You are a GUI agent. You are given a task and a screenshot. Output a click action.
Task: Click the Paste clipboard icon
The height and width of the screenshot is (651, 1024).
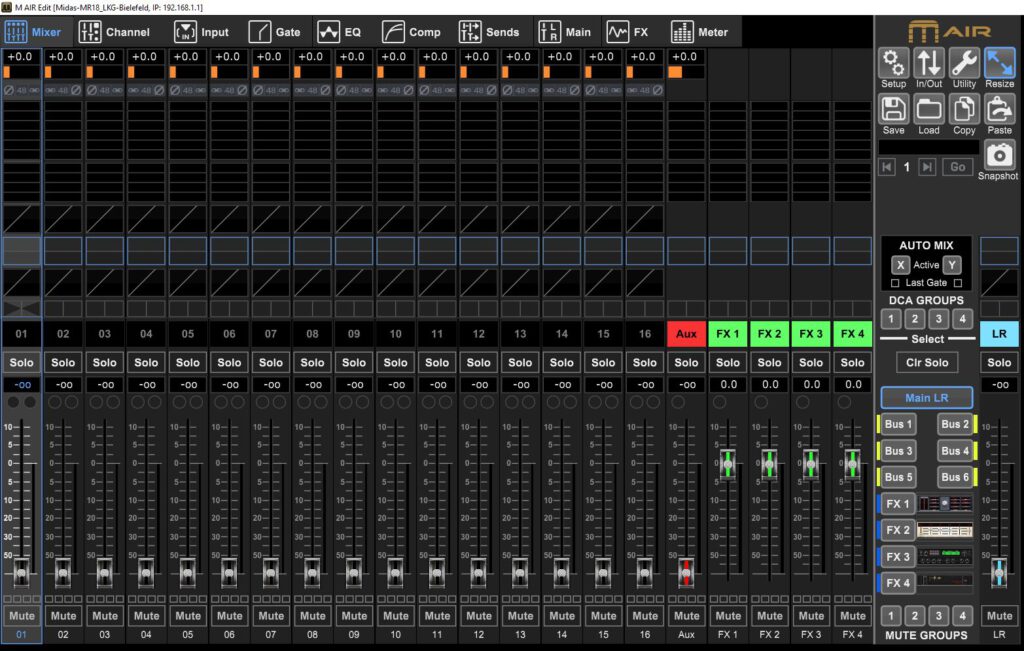(x=999, y=109)
